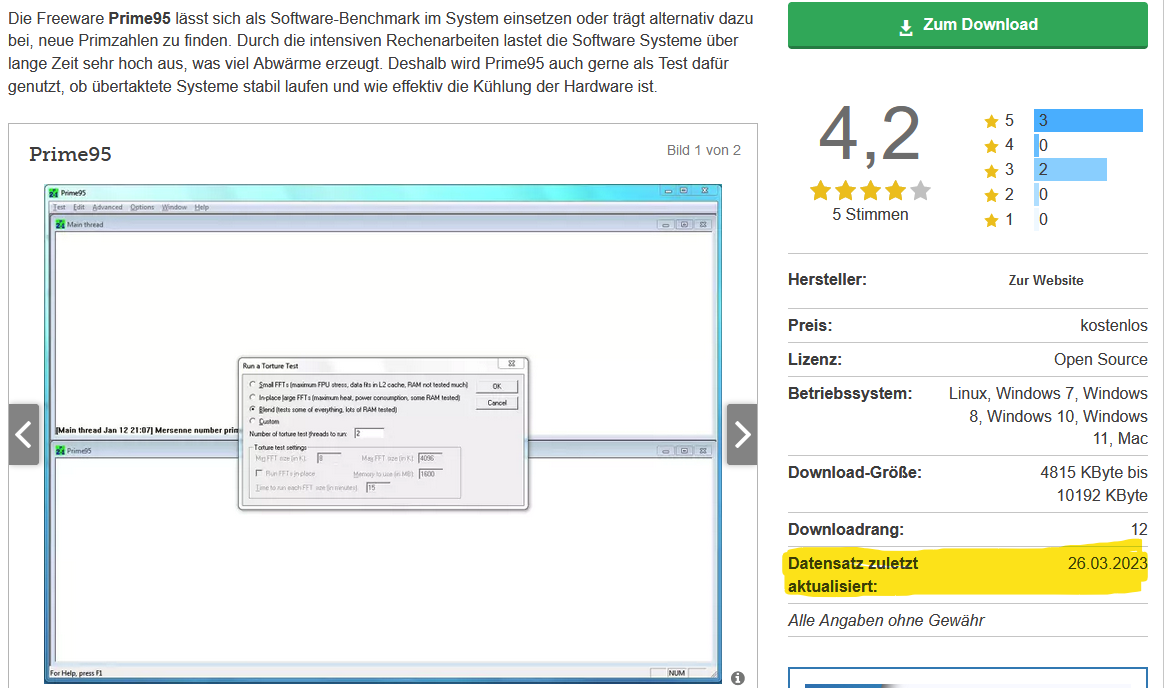This screenshot has height=688, width=1164.
Task: Click the 4-star rating bar
Action: (x=1036, y=145)
